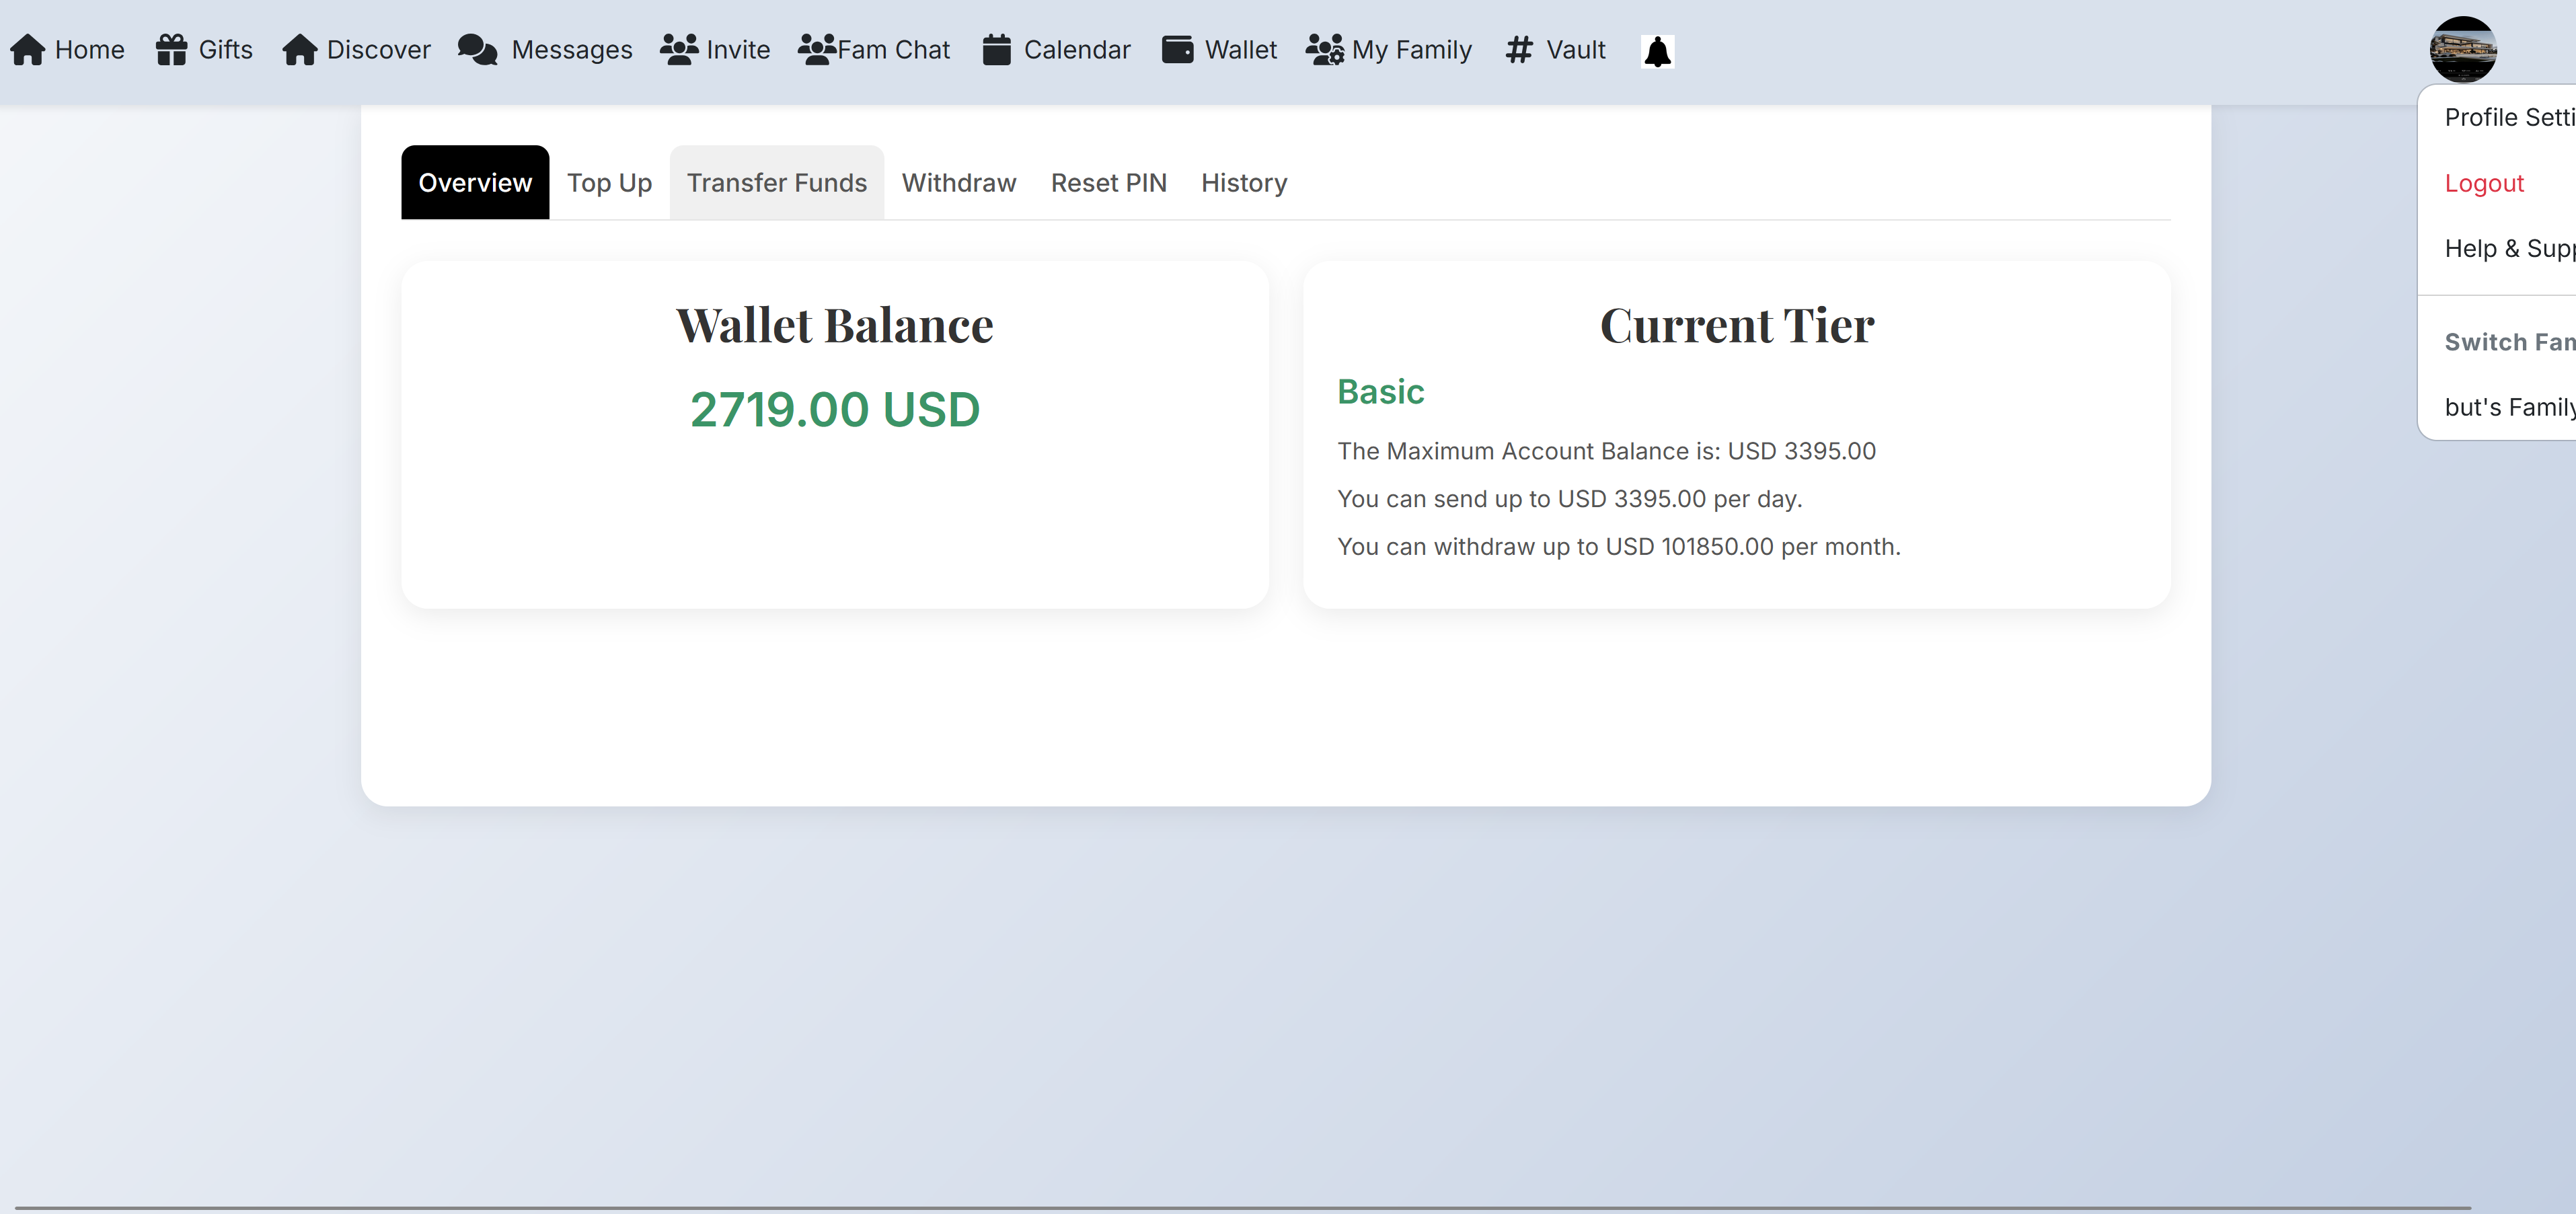Select Help & Support menu entry
Viewport: 2576px width, 1214px height.
(2508, 249)
